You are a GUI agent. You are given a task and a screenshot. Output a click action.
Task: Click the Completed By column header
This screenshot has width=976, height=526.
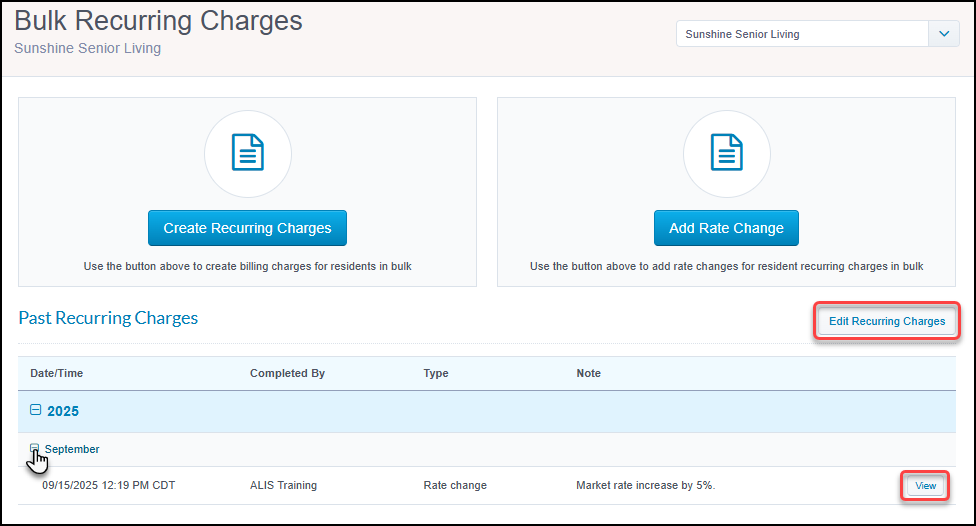click(287, 373)
